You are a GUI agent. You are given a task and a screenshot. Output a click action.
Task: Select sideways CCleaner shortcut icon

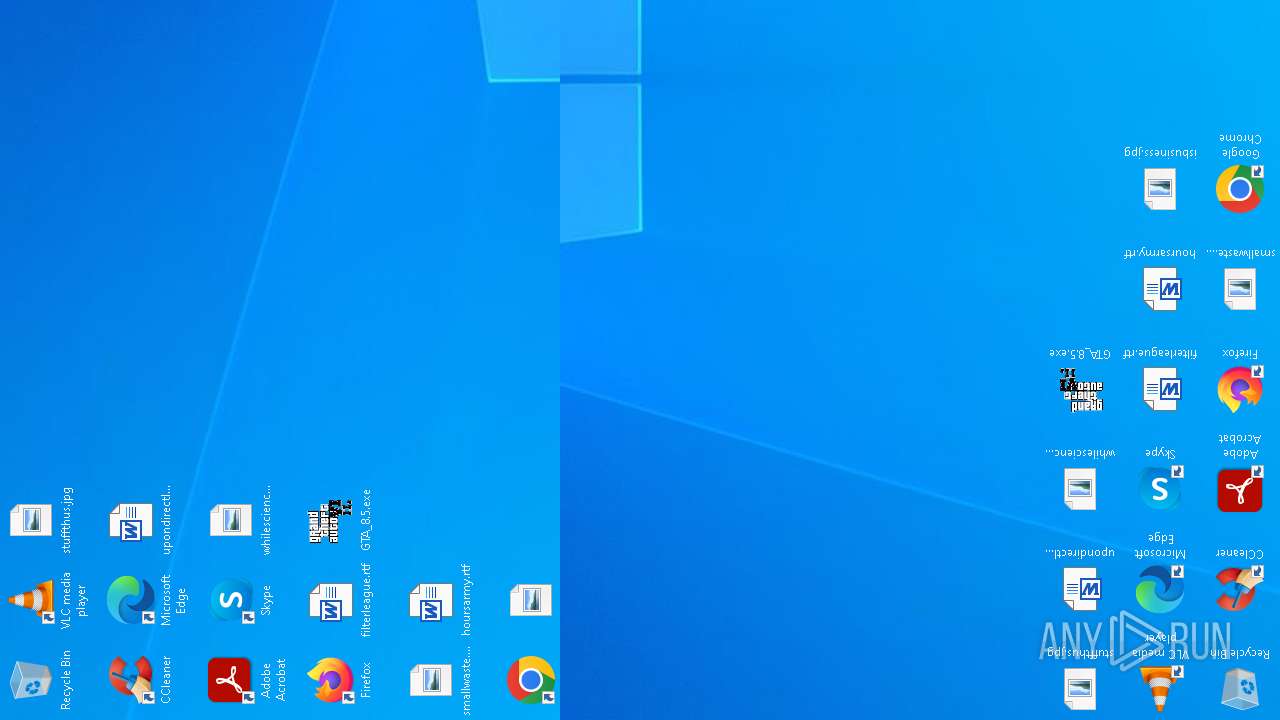pos(131,680)
